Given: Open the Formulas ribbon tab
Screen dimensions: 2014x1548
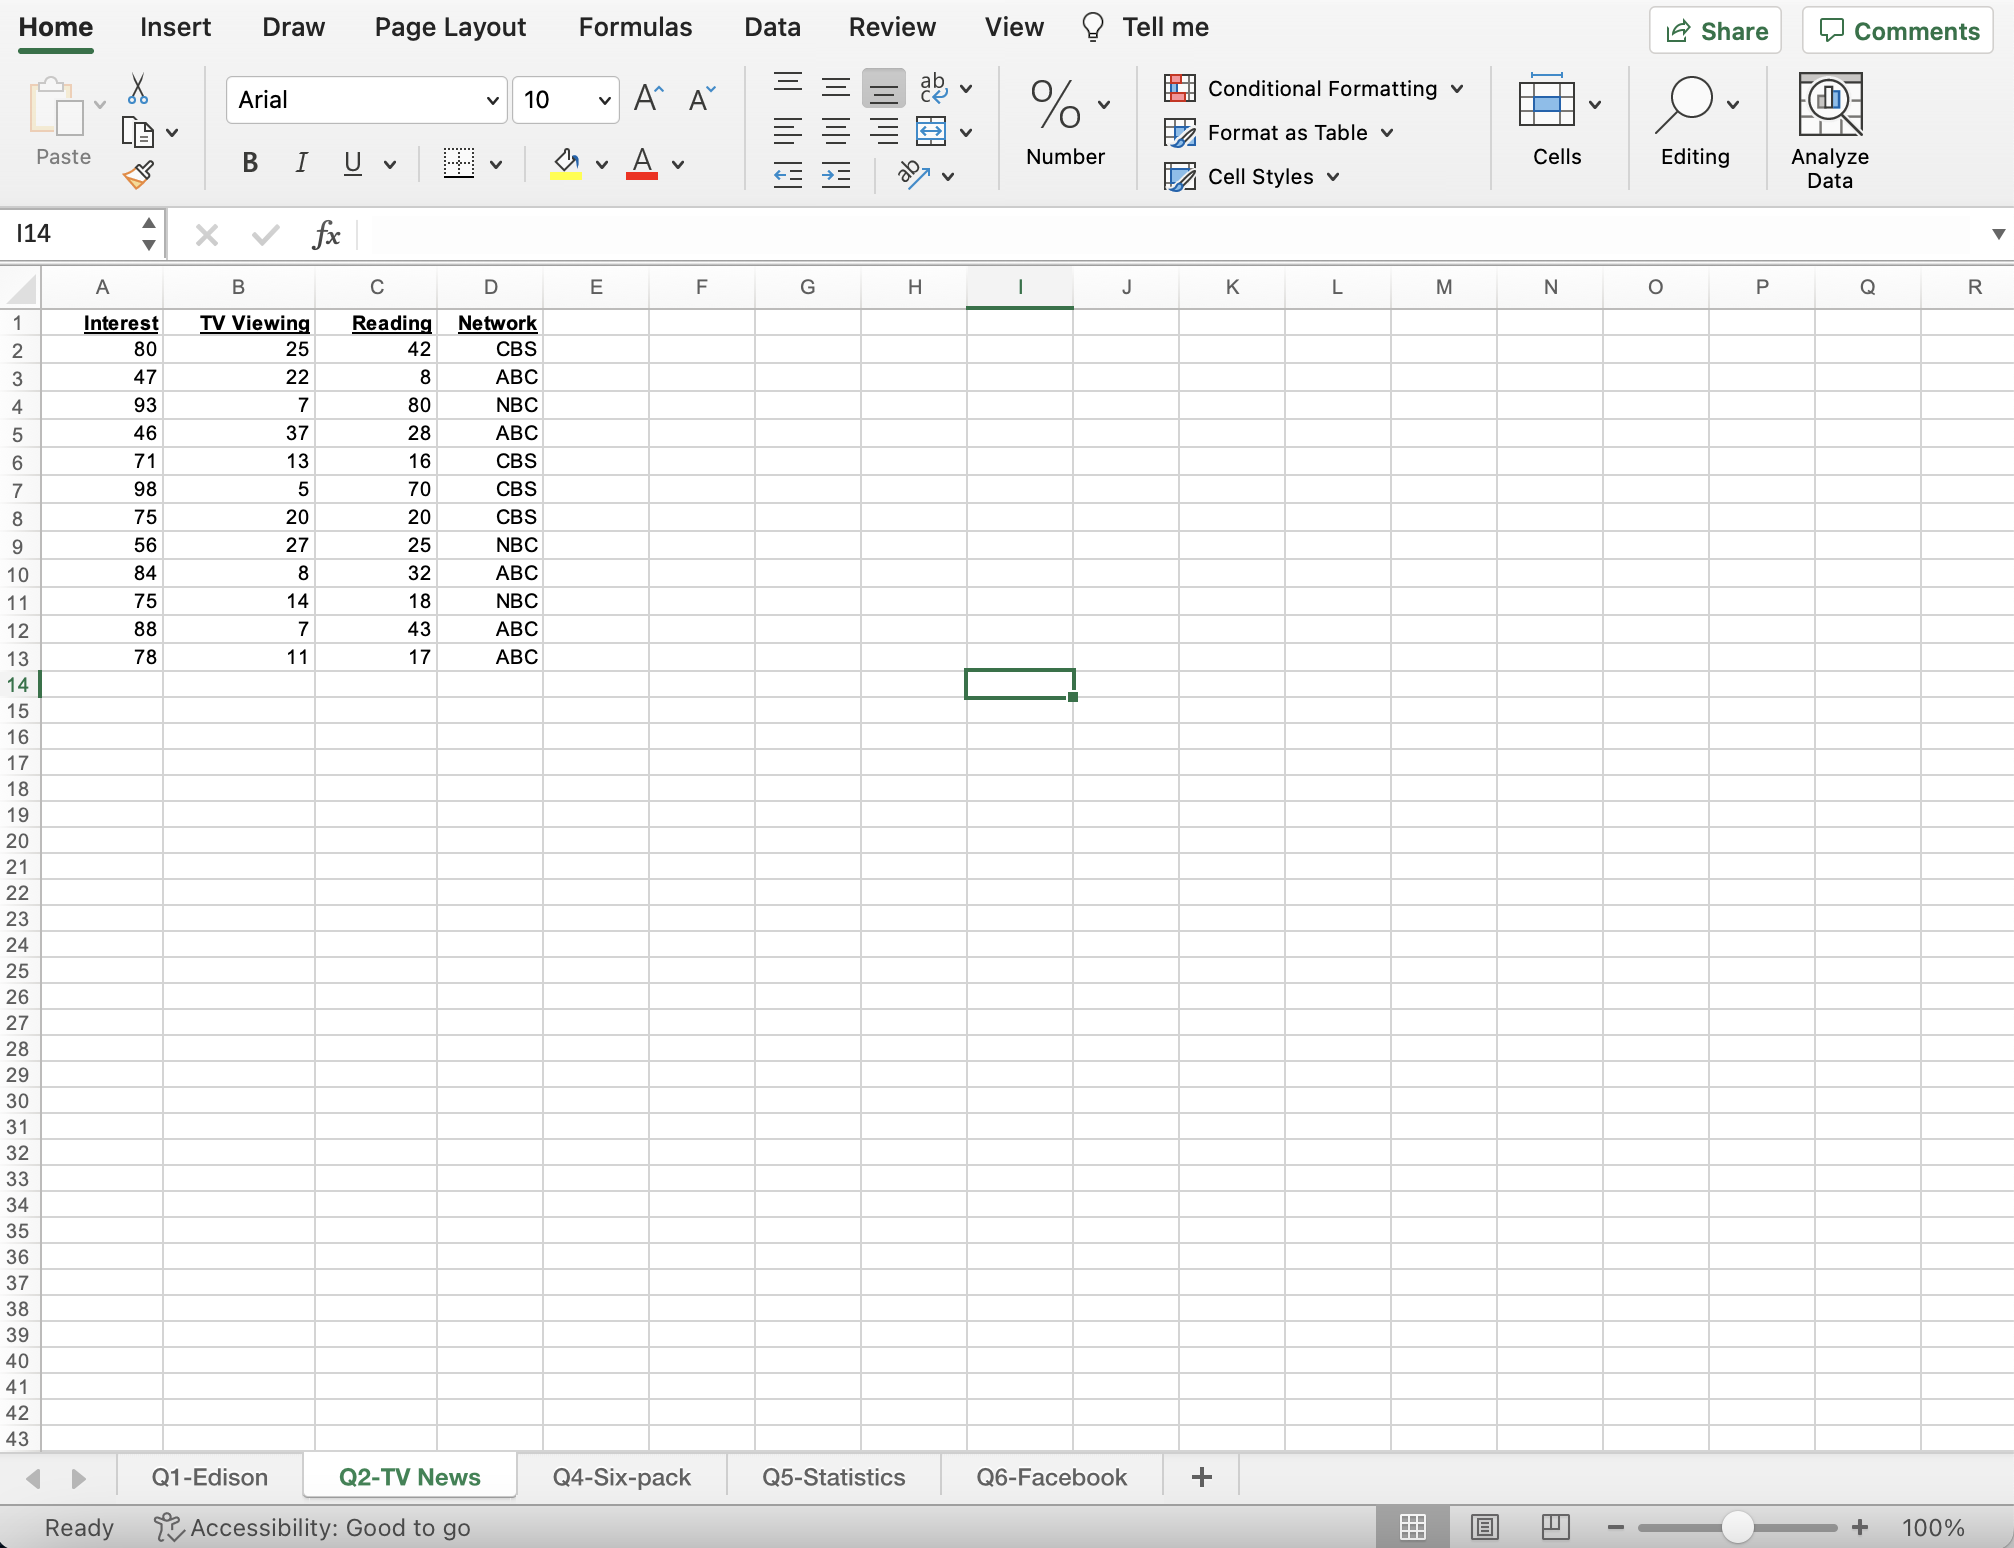Looking at the screenshot, I should pos(635,27).
